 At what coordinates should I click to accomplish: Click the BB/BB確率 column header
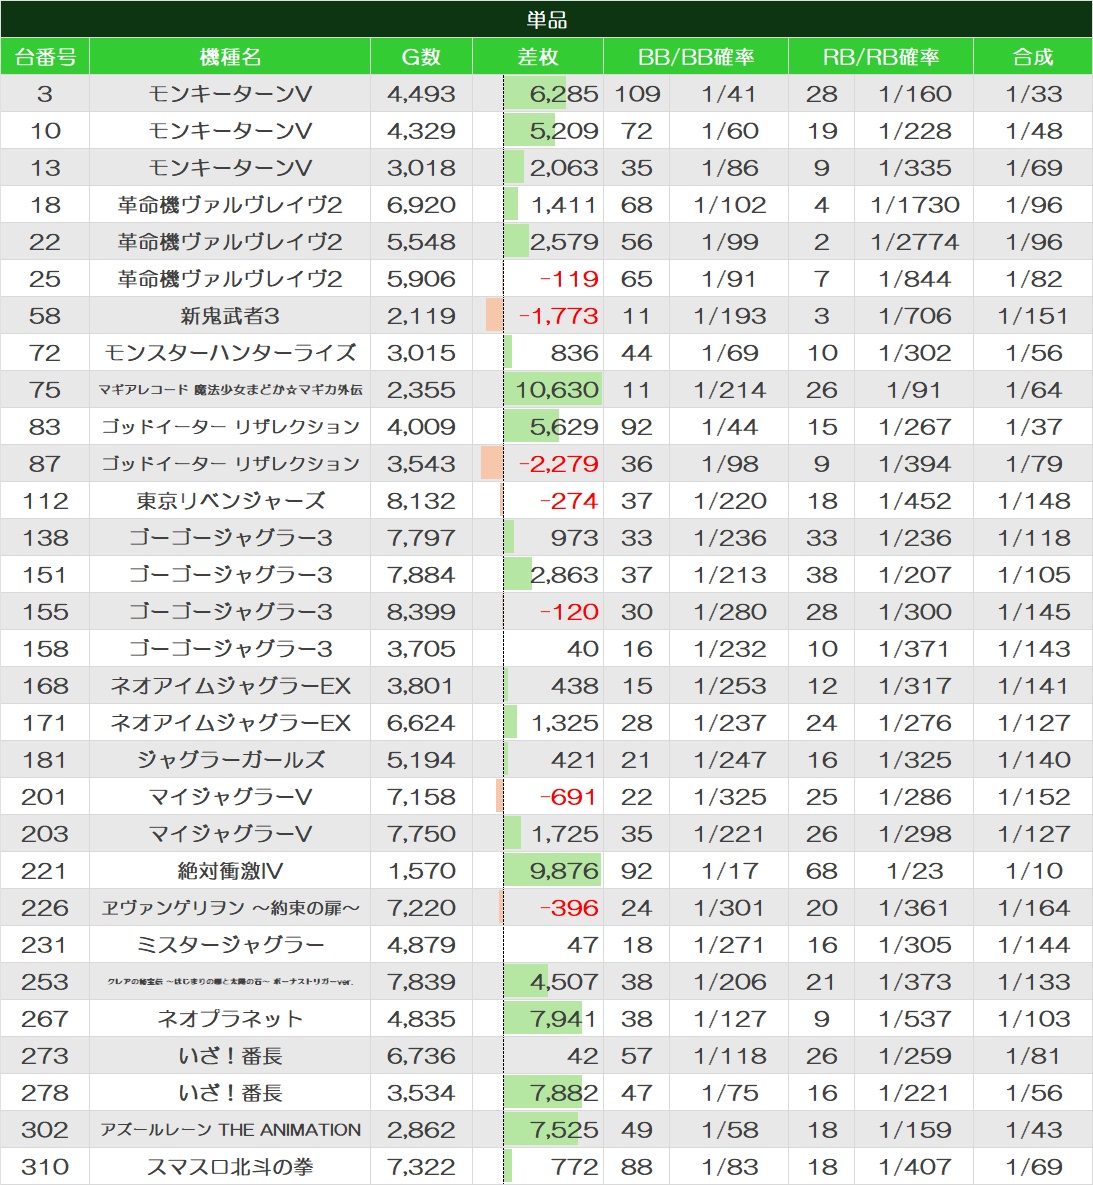coord(695,57)
